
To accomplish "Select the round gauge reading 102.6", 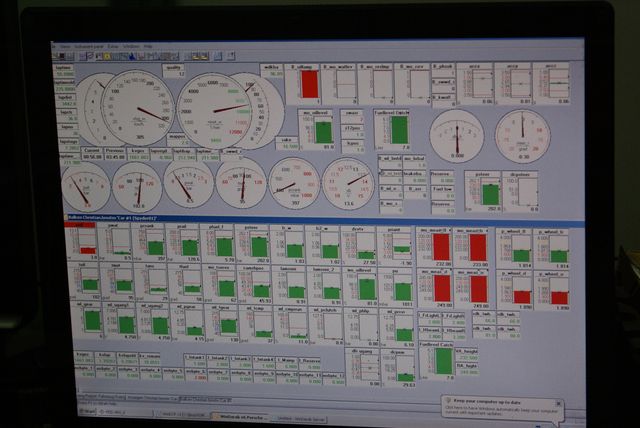I will (137, 186).
